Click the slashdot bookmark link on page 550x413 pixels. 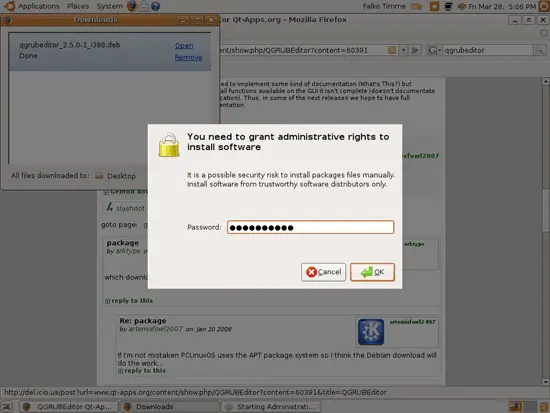pyautogui.click(x=130, y=208)
